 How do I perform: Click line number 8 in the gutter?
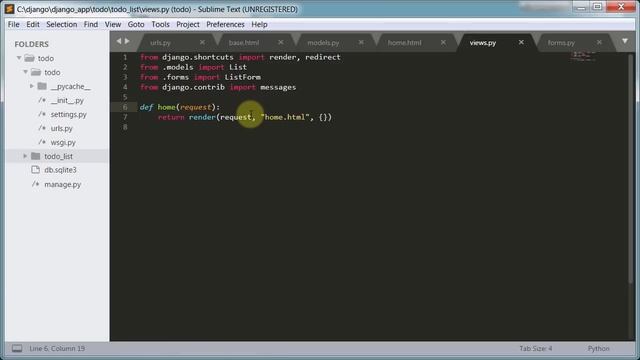tap(125, 127)
